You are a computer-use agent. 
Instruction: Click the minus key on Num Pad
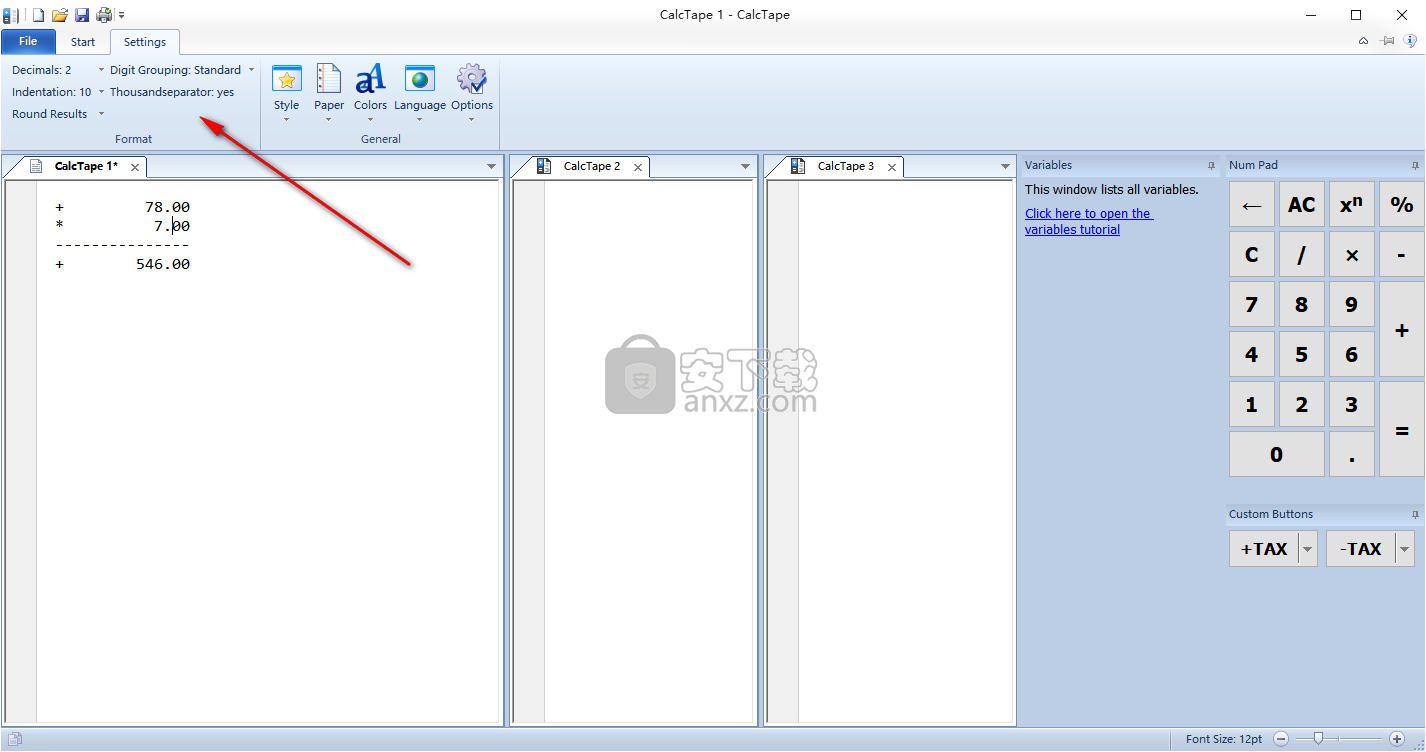click(x=1402, y=254)
